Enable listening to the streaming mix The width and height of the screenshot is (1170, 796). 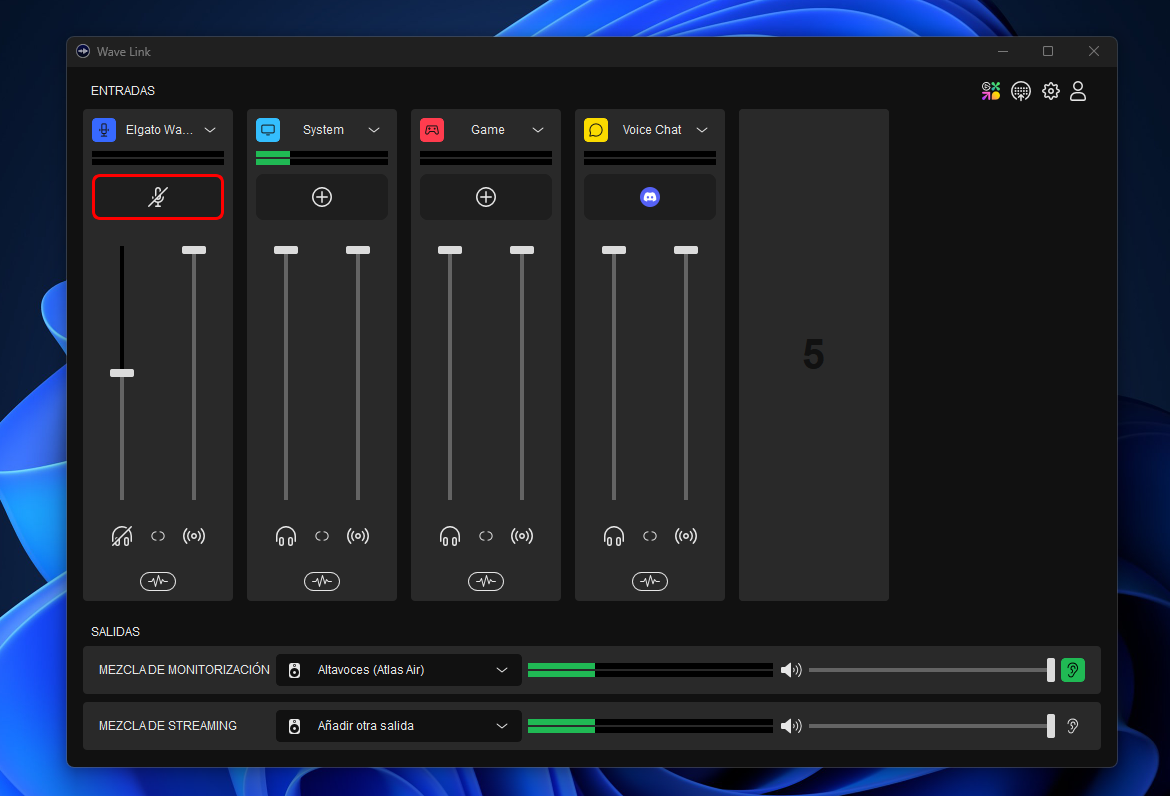point(1072,726)
